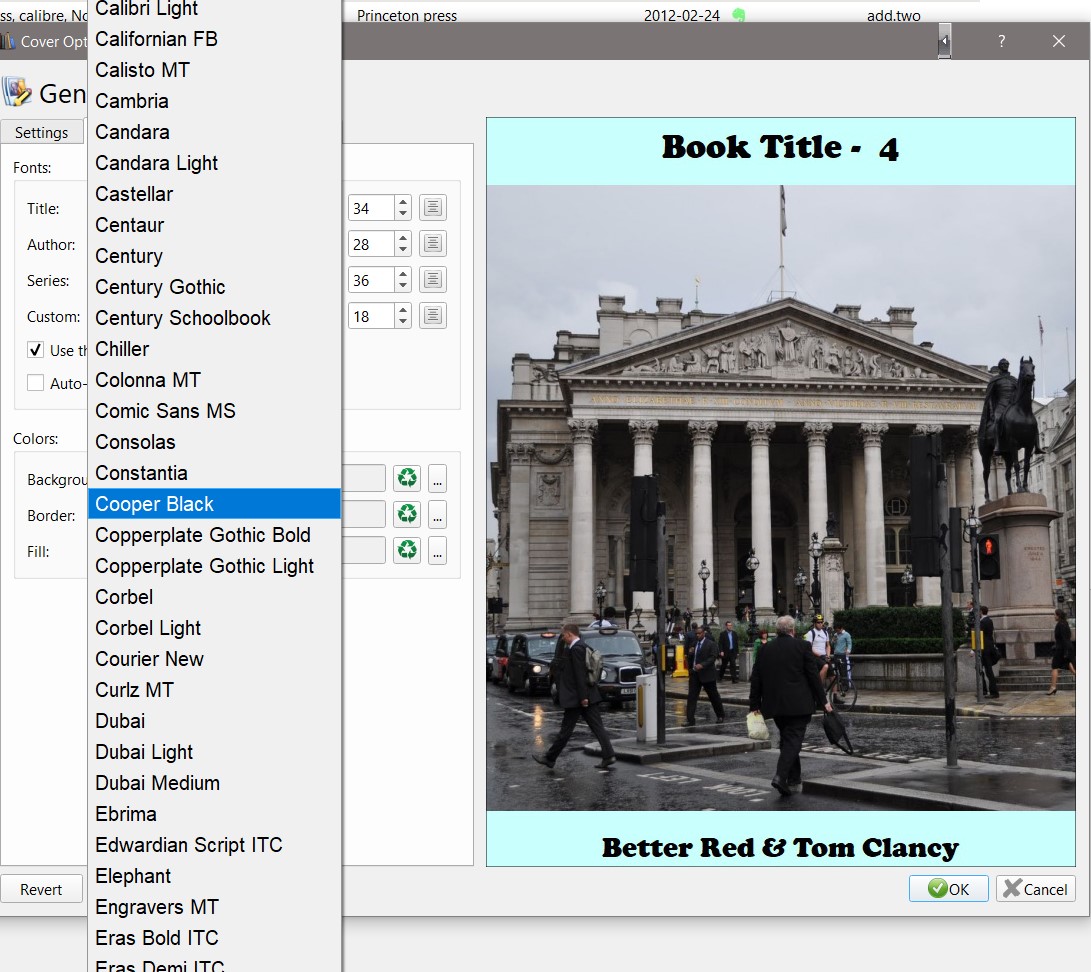1091x972 pixels.
Task: Click the Cancel button
Action: click(1036, 889)
